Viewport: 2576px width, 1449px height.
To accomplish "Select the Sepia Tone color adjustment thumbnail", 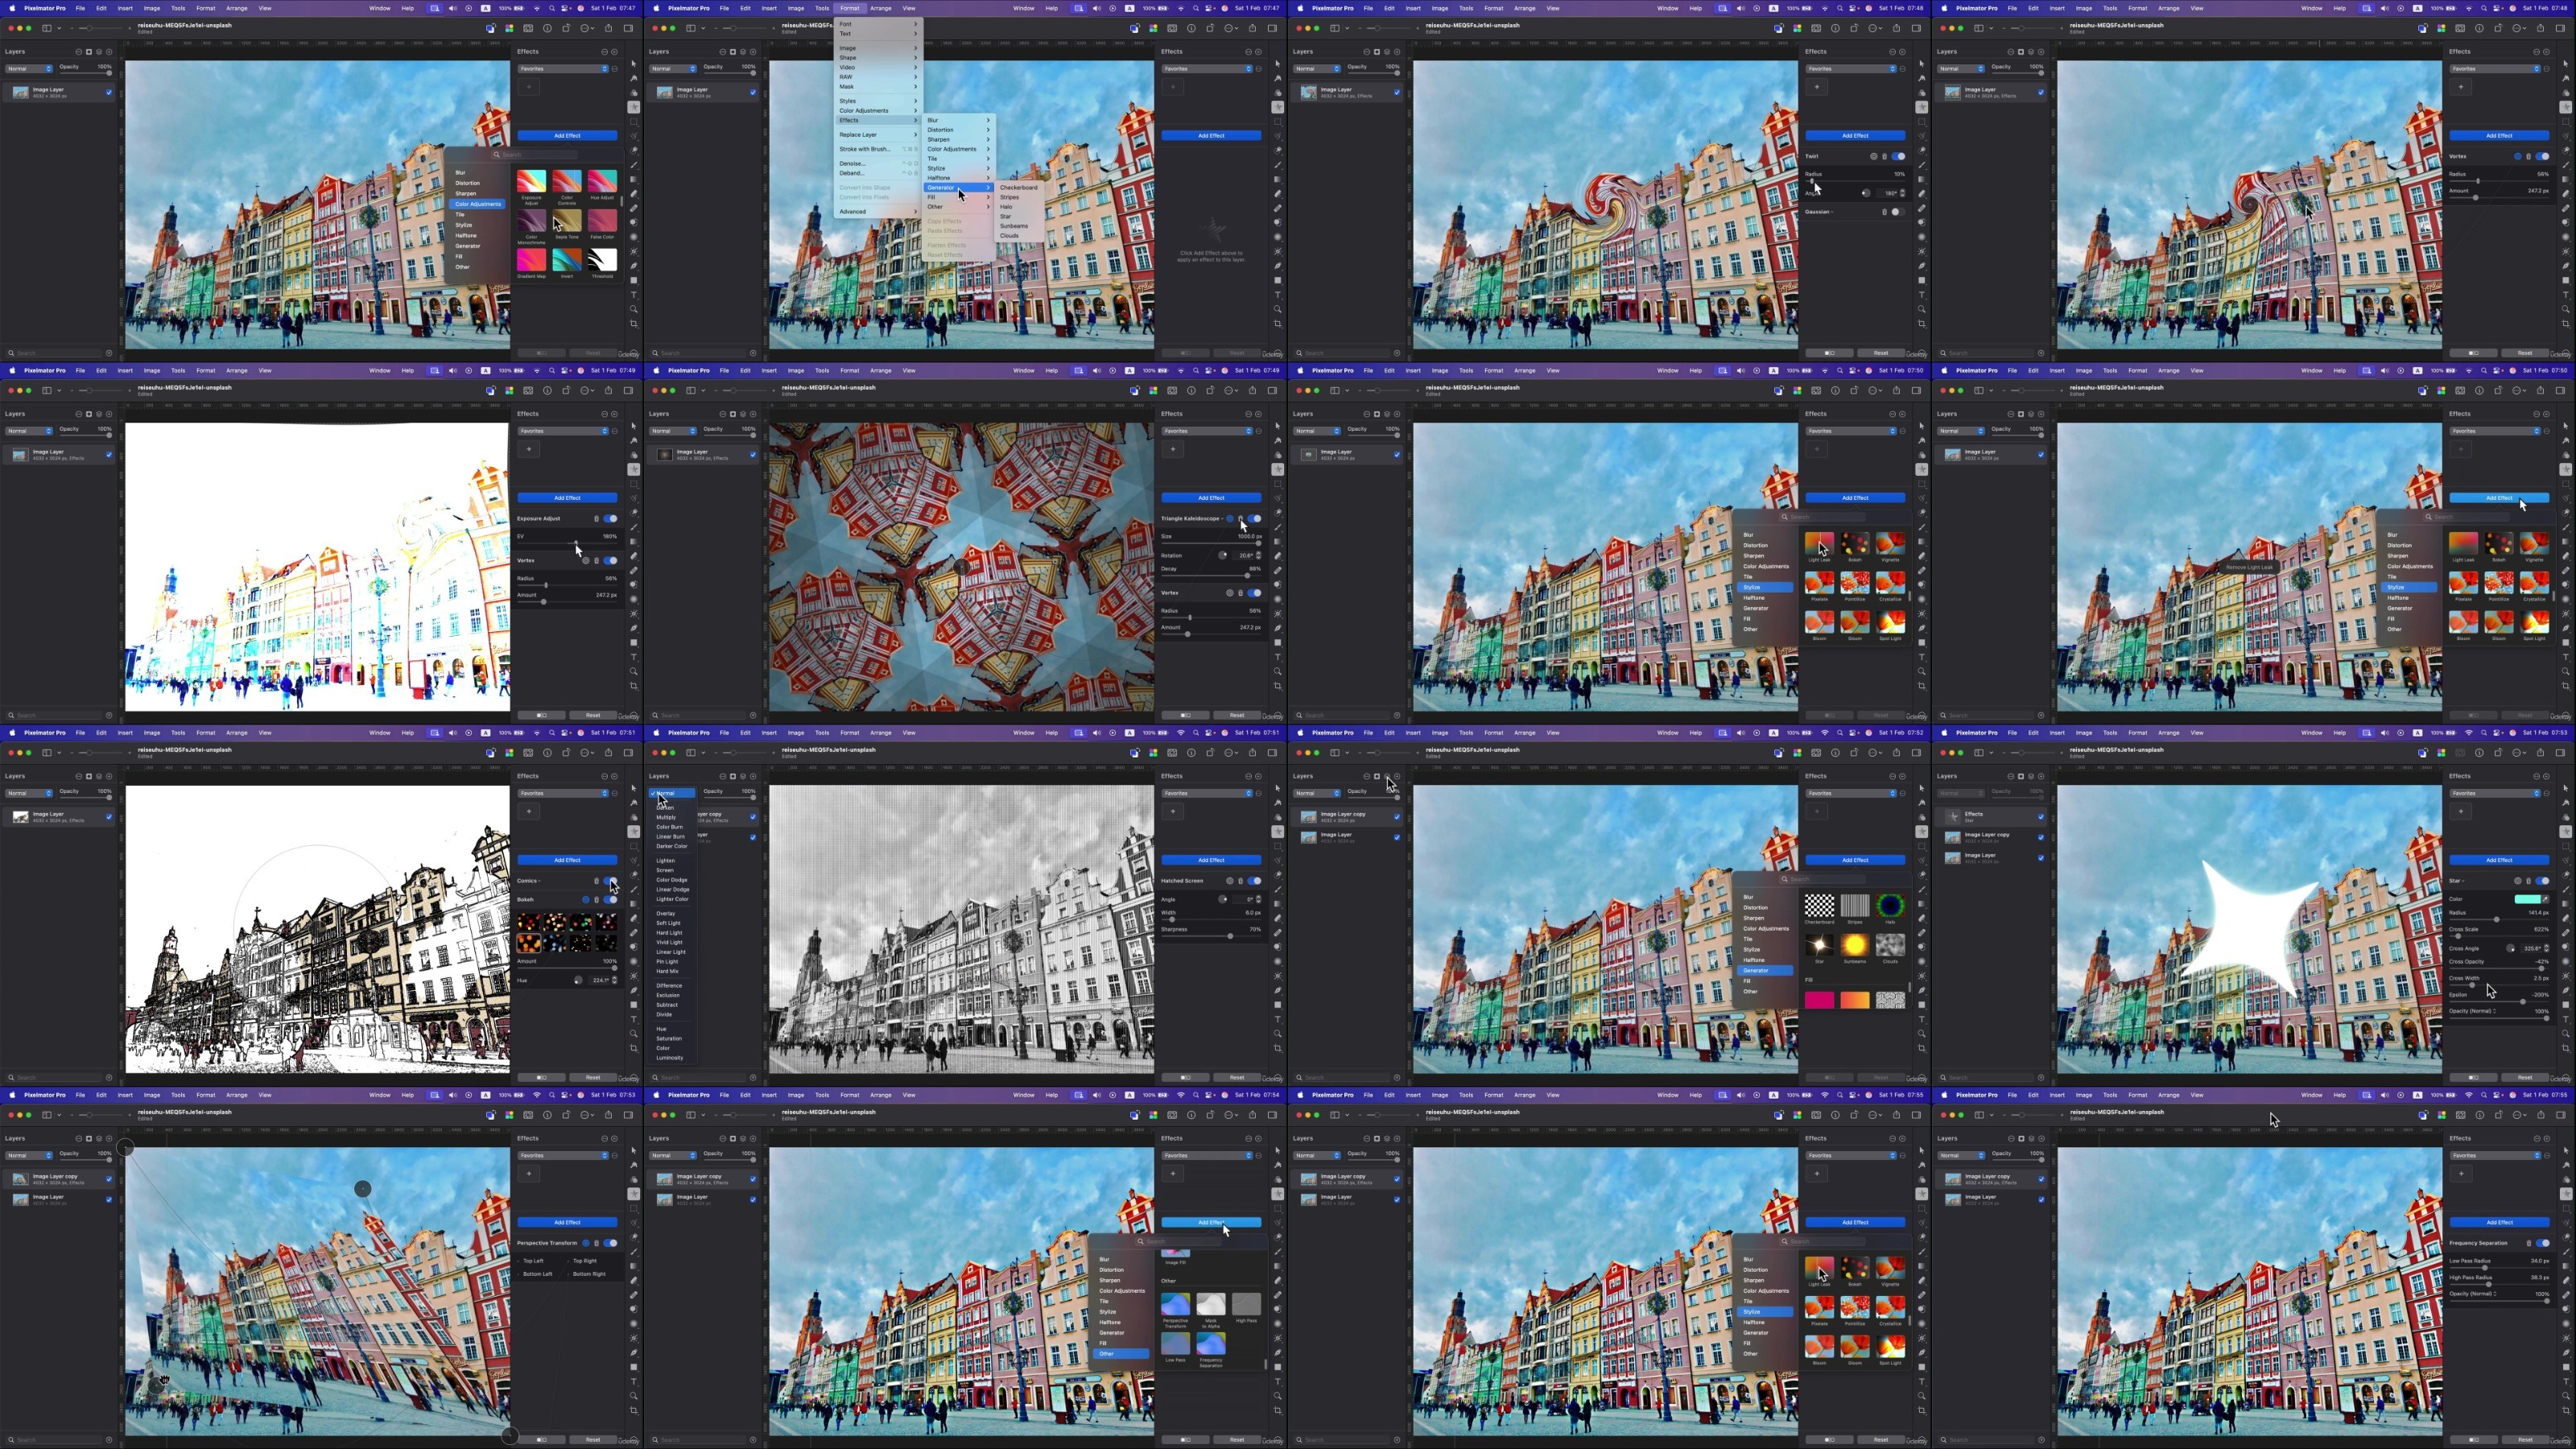I will 567,220.
